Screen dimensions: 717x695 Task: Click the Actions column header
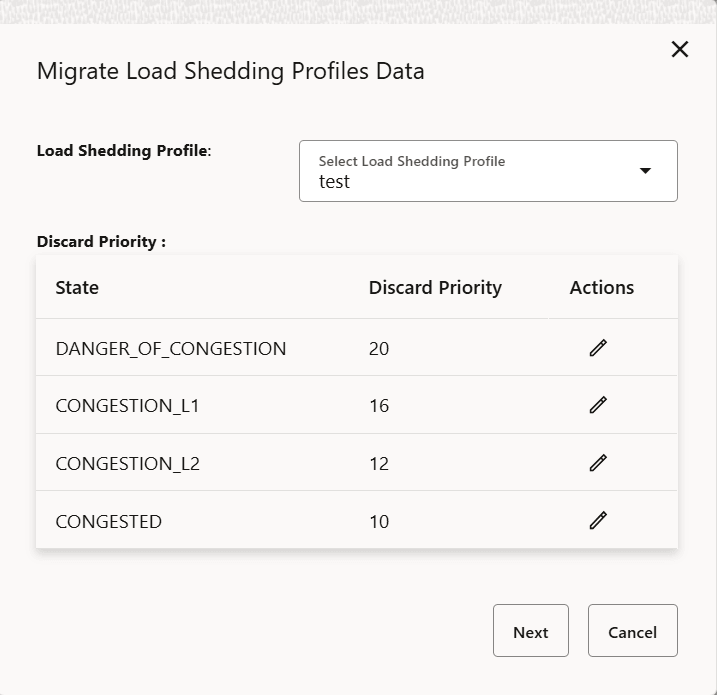point(601,288)
